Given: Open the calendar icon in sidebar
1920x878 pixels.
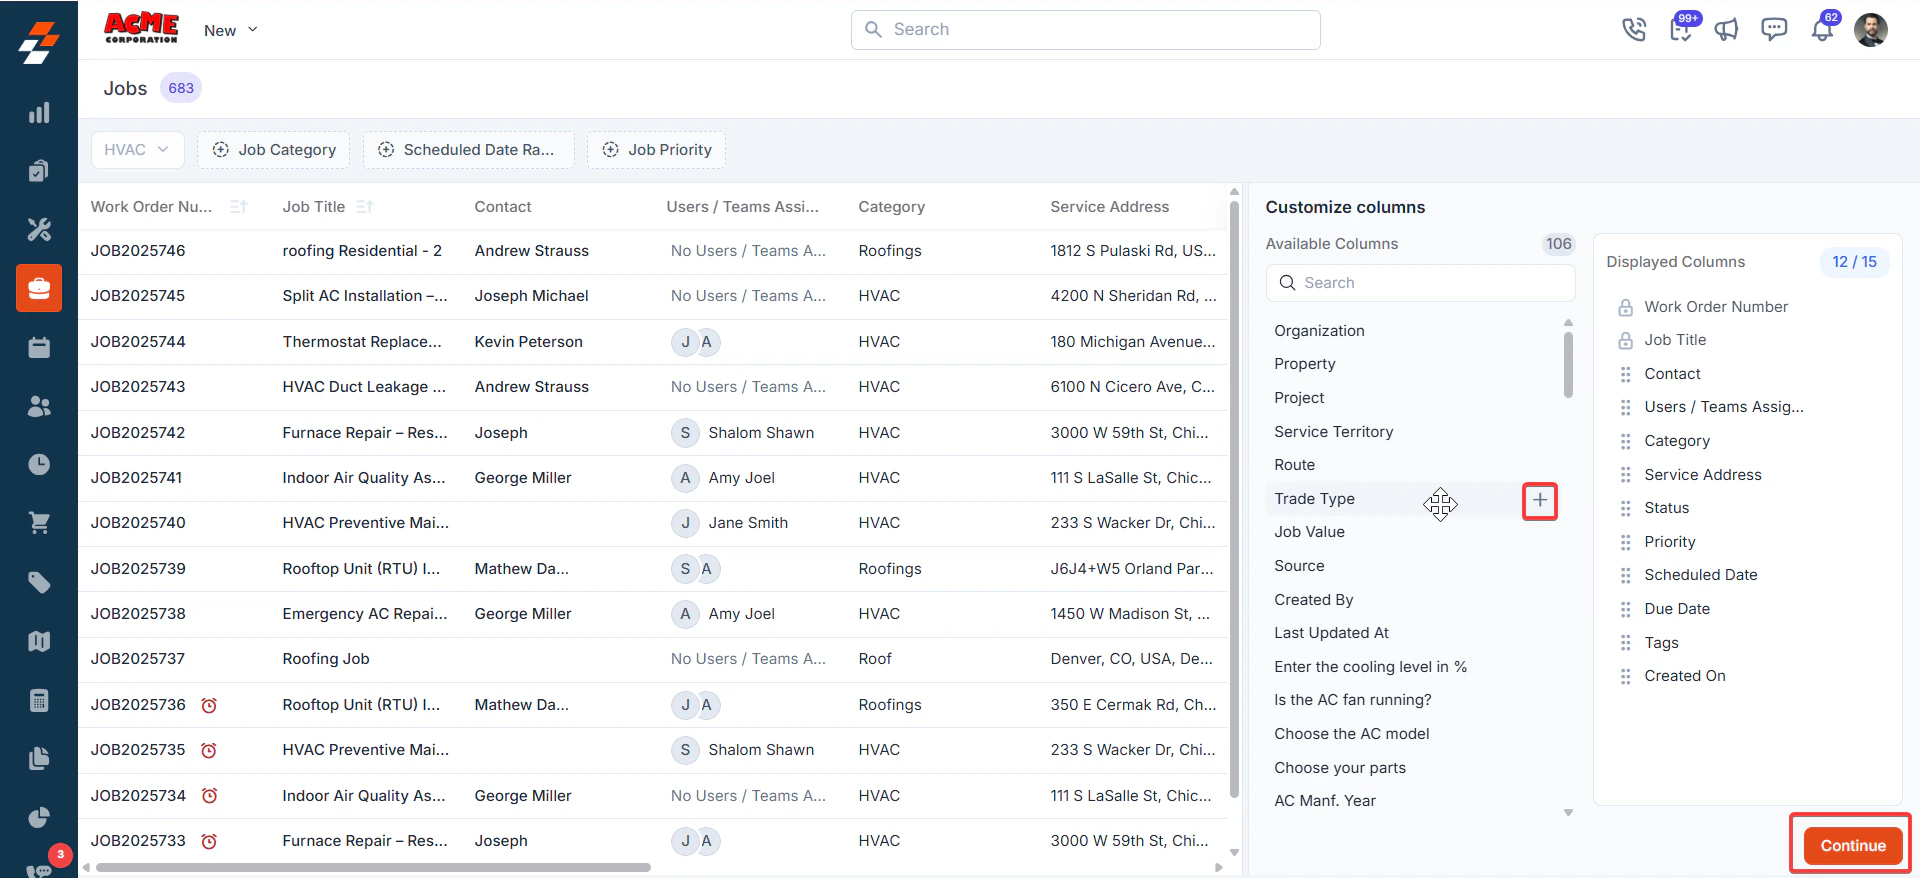Looking at the screenshot, I should tap(39, 347).
